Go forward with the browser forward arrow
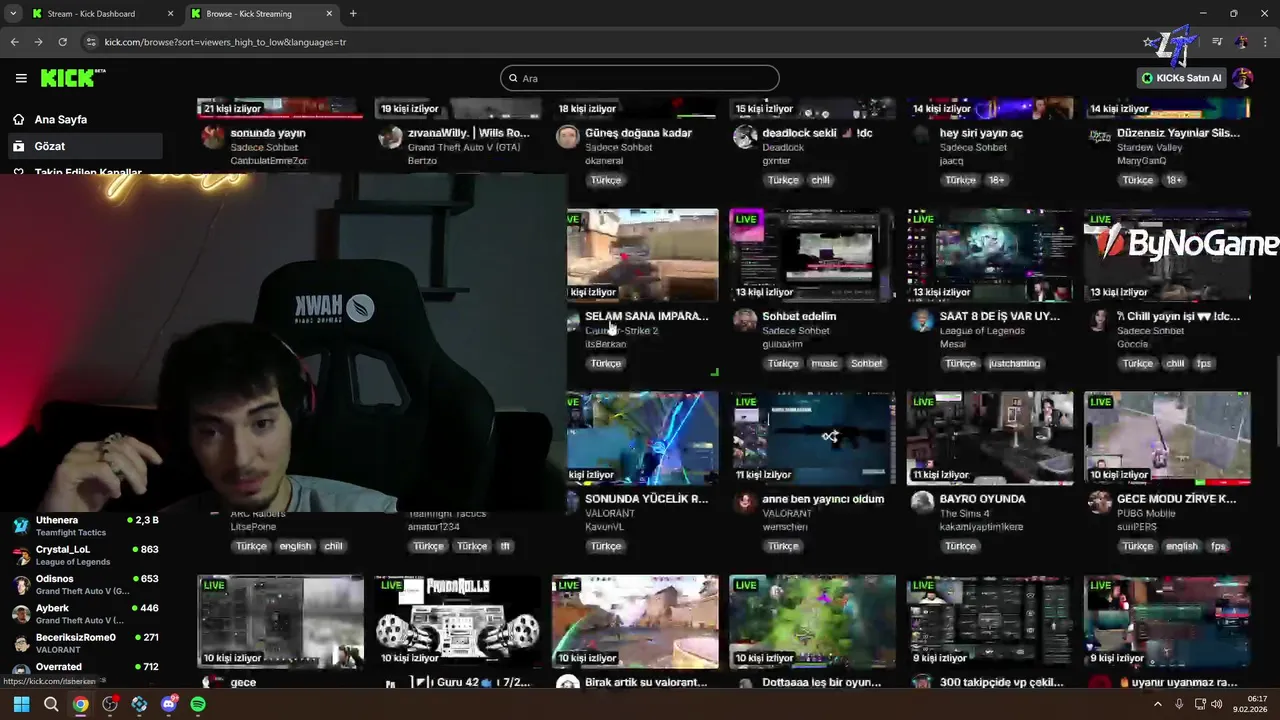 click(38, 42)
